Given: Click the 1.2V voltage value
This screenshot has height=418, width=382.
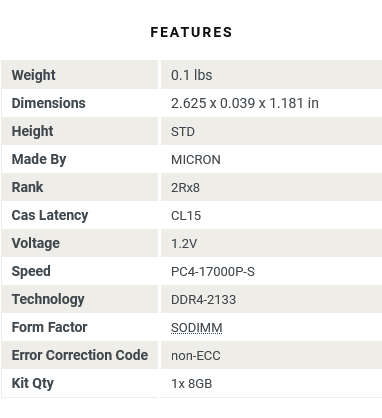Looking at the screenshot, I should coord(184,244).
